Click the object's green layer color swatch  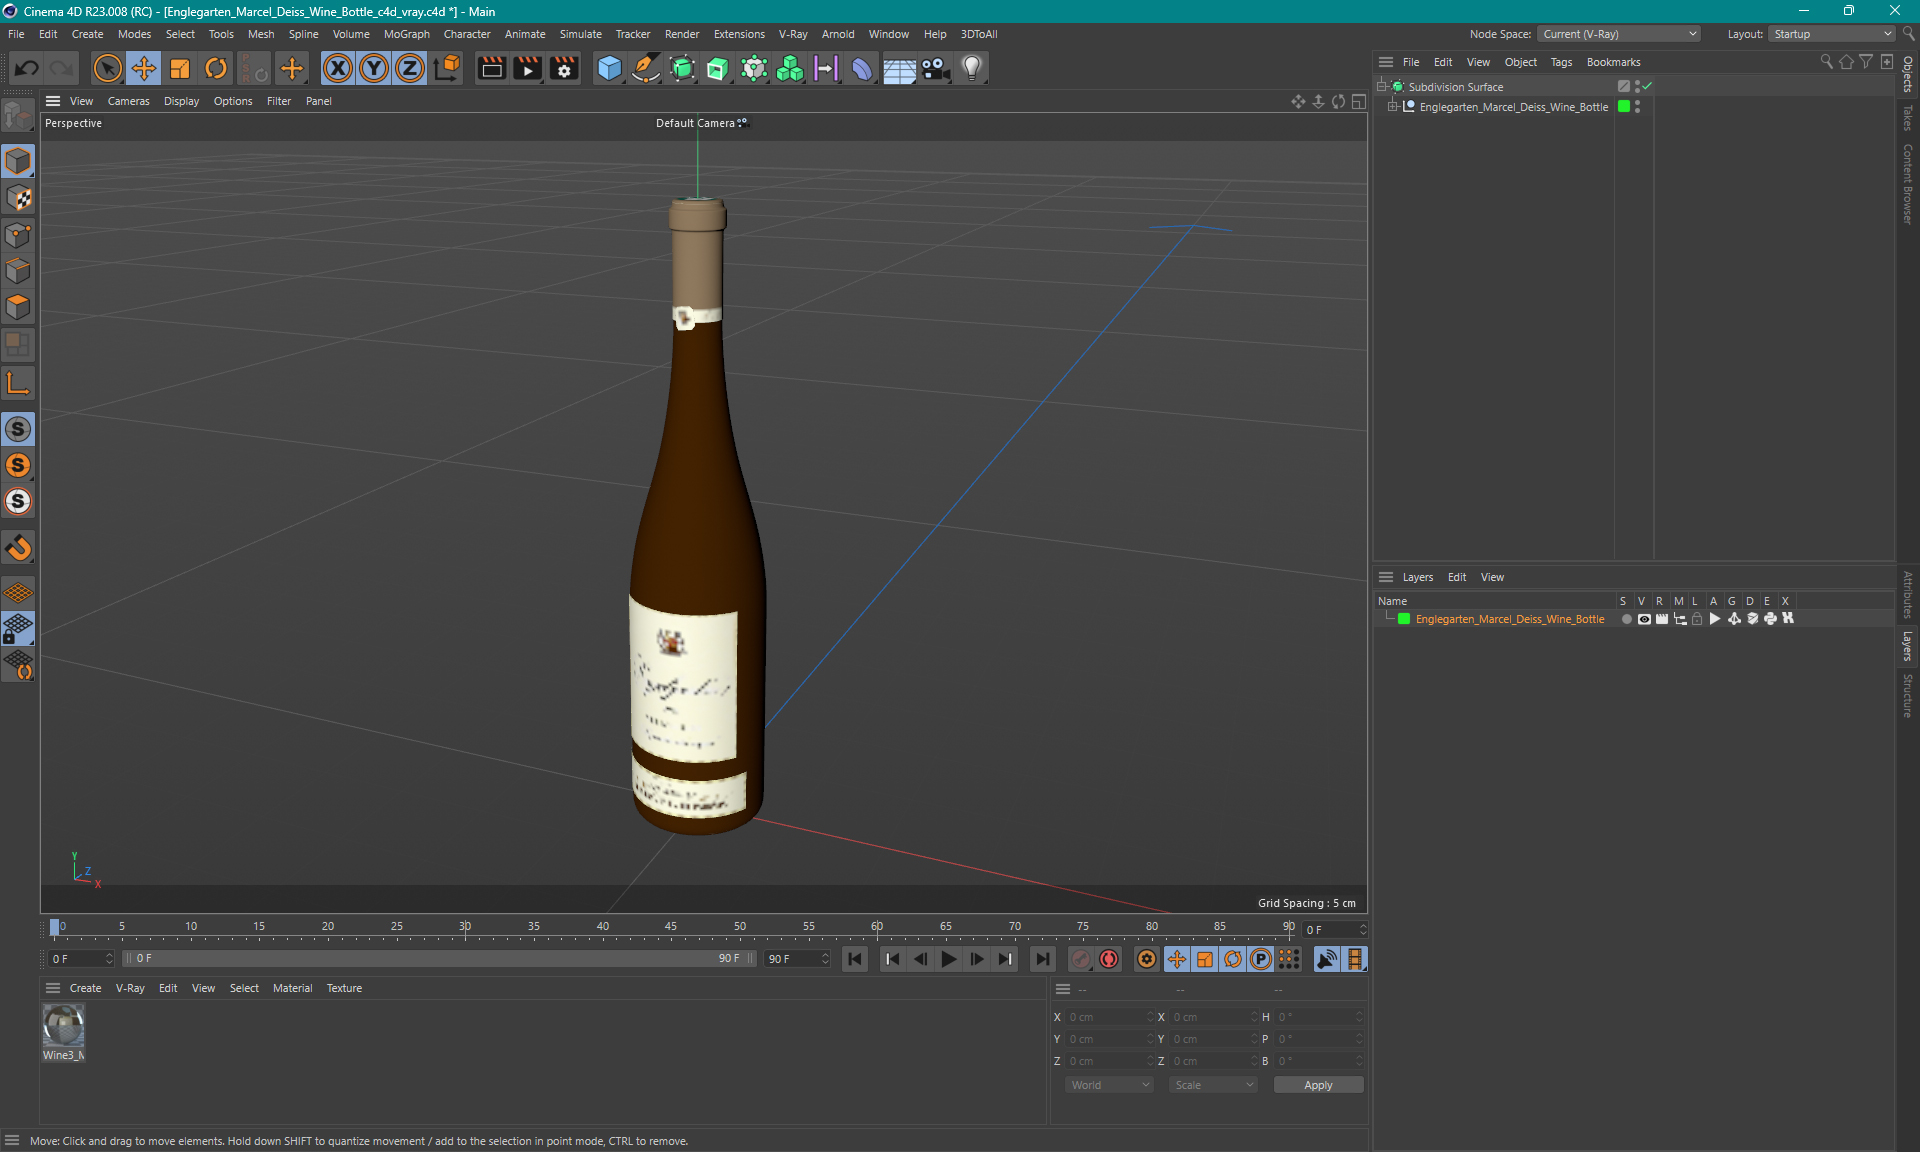1624,107
